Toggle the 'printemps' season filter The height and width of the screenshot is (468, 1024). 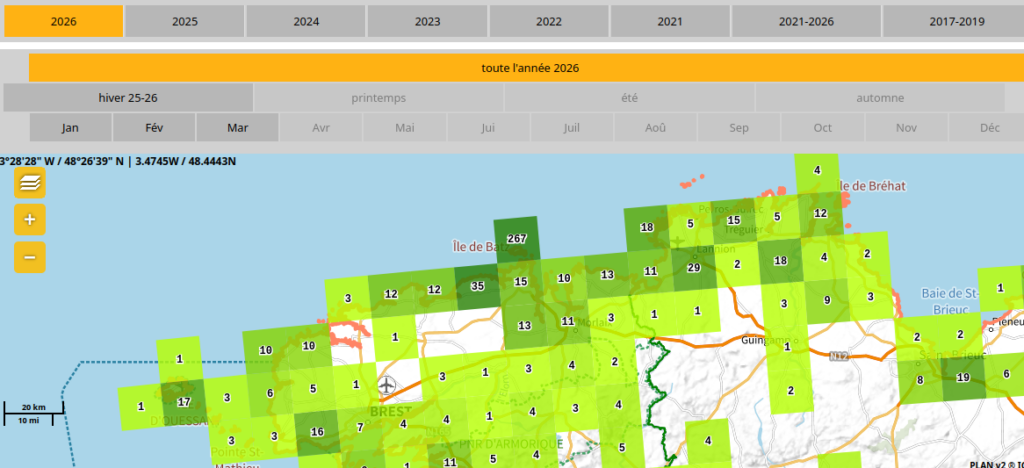pos(379,98)
